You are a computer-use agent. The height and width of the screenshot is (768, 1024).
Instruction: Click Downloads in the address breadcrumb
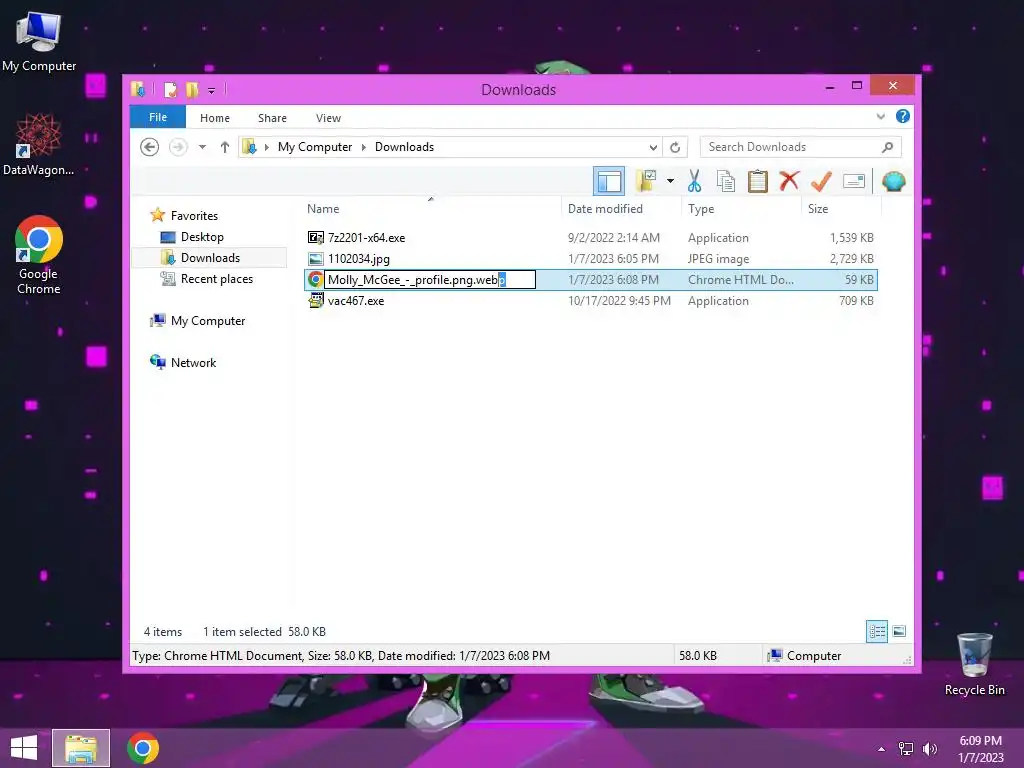pyautogui.click(x=404, y=147)
